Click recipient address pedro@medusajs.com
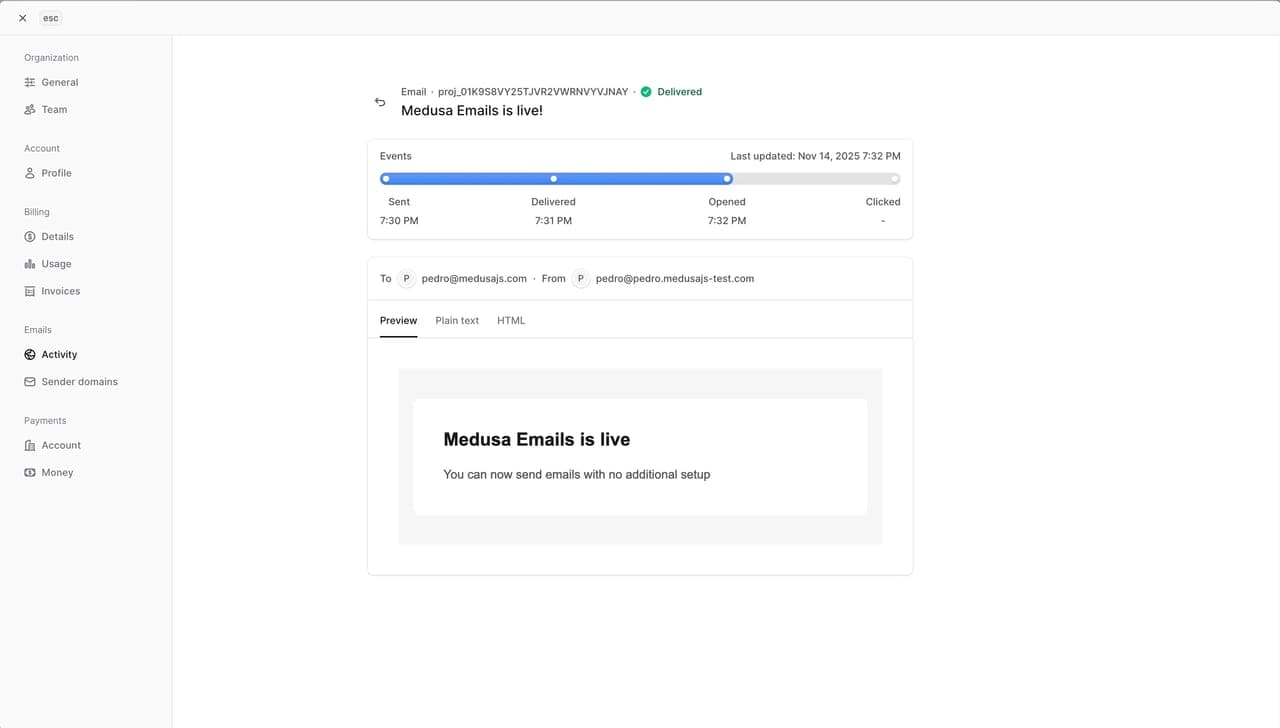Screen dimensions: 1280x728 tap(474, 279)
